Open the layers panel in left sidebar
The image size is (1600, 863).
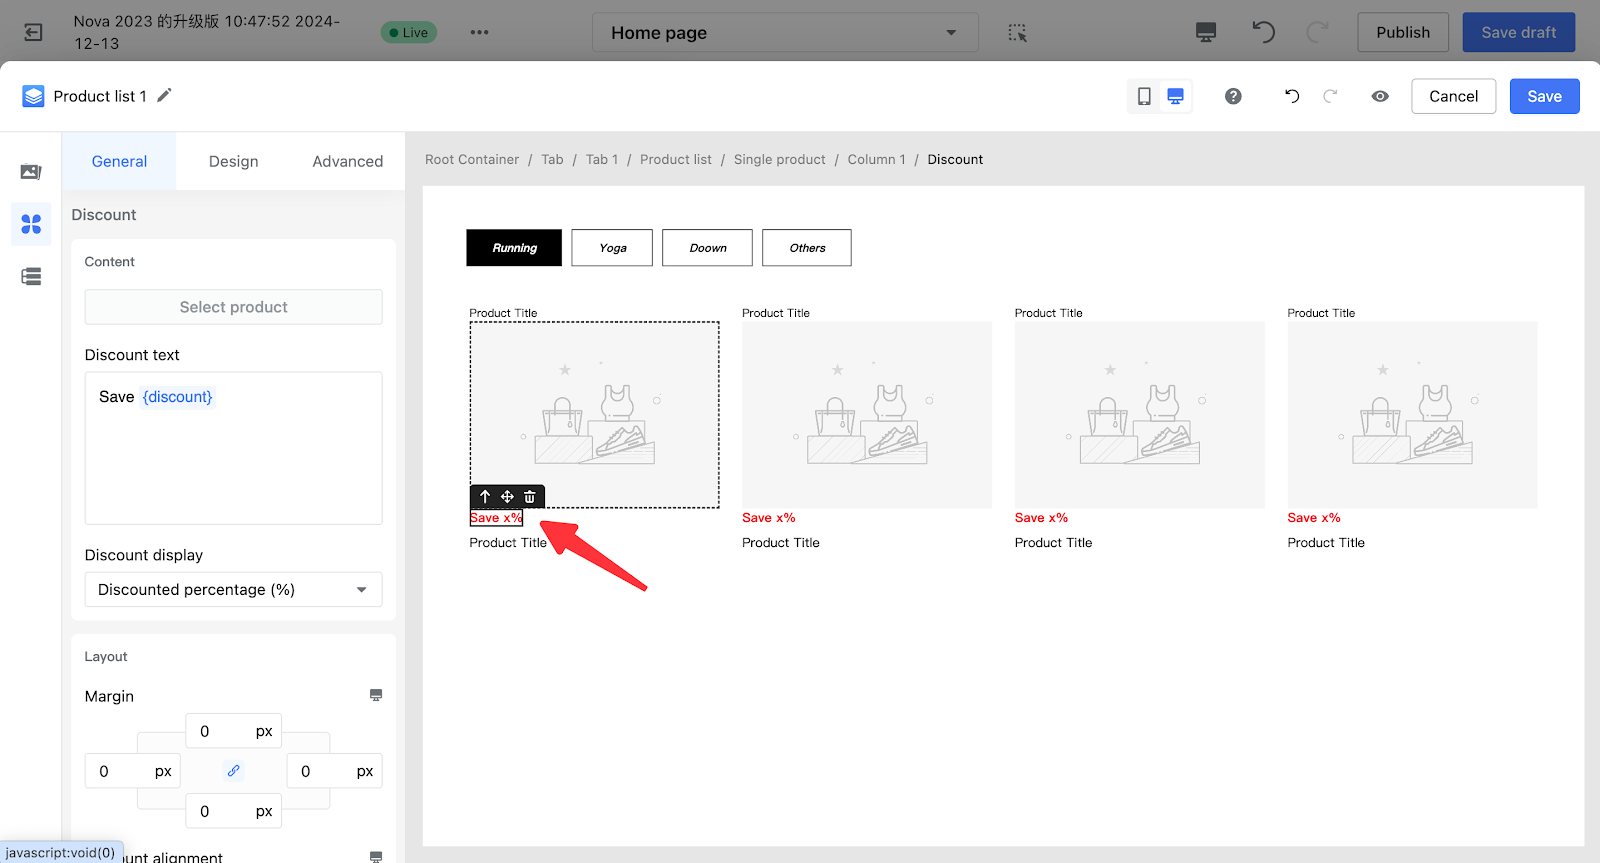tap(31, 277)
